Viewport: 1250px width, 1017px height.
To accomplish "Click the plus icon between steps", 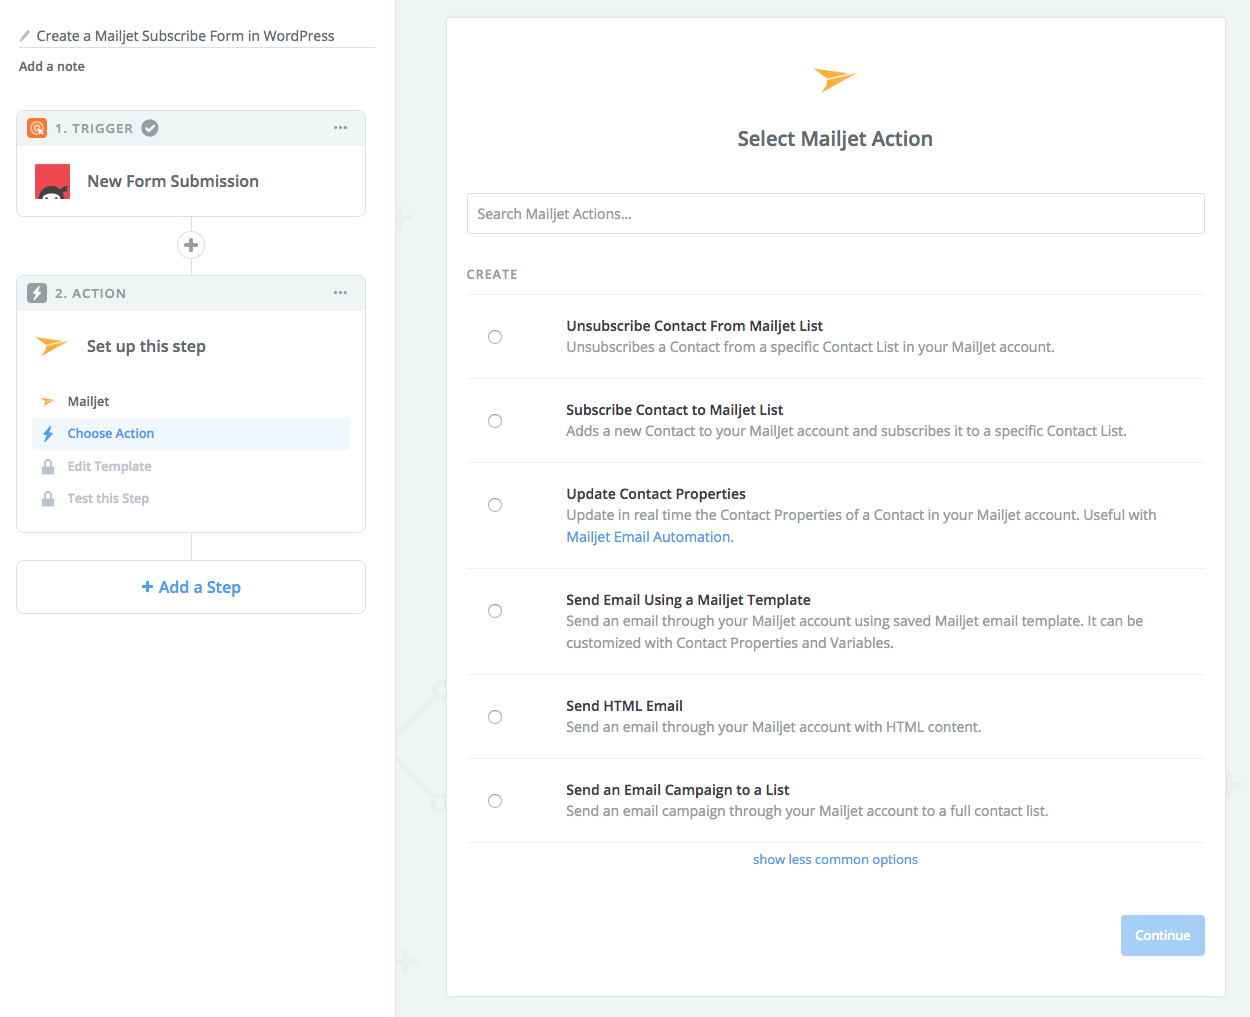I will tap(191, 245).
